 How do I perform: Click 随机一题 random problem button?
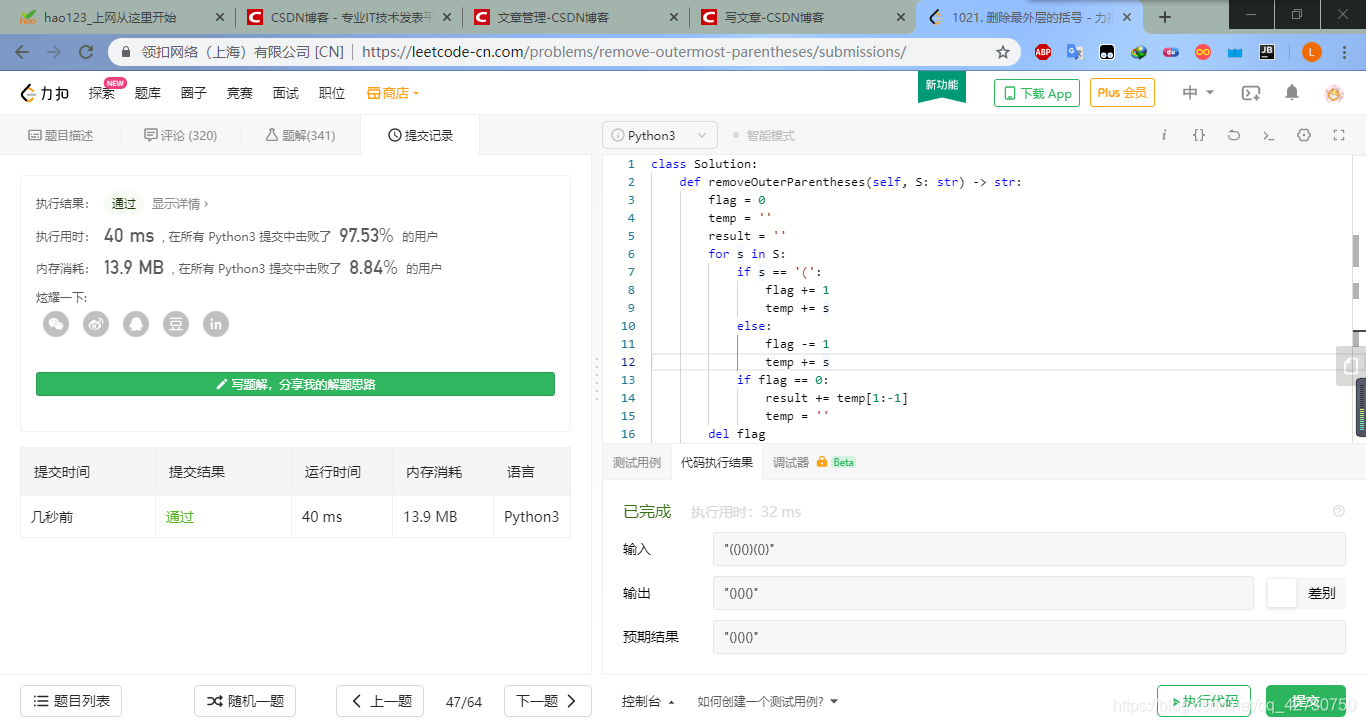point(245,701)
